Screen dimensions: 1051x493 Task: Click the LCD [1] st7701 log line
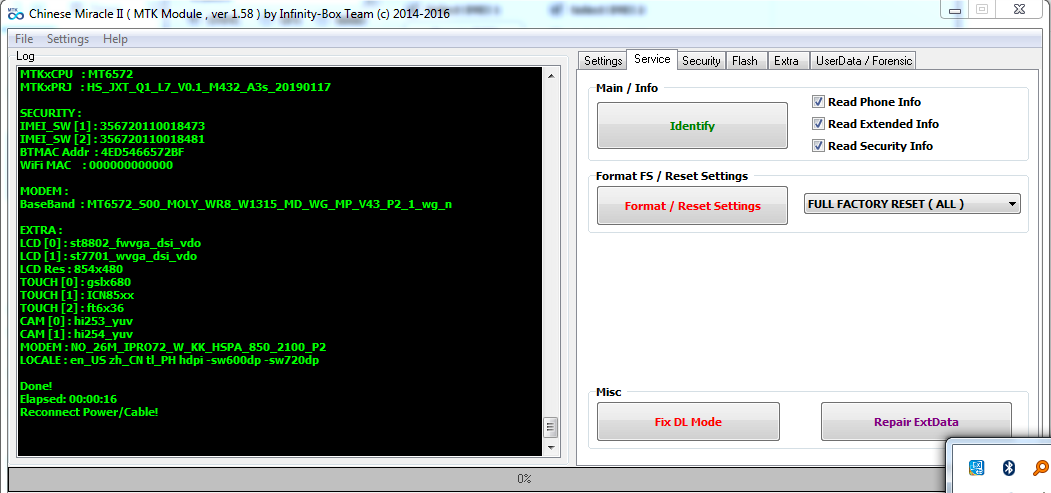(108, 256)
